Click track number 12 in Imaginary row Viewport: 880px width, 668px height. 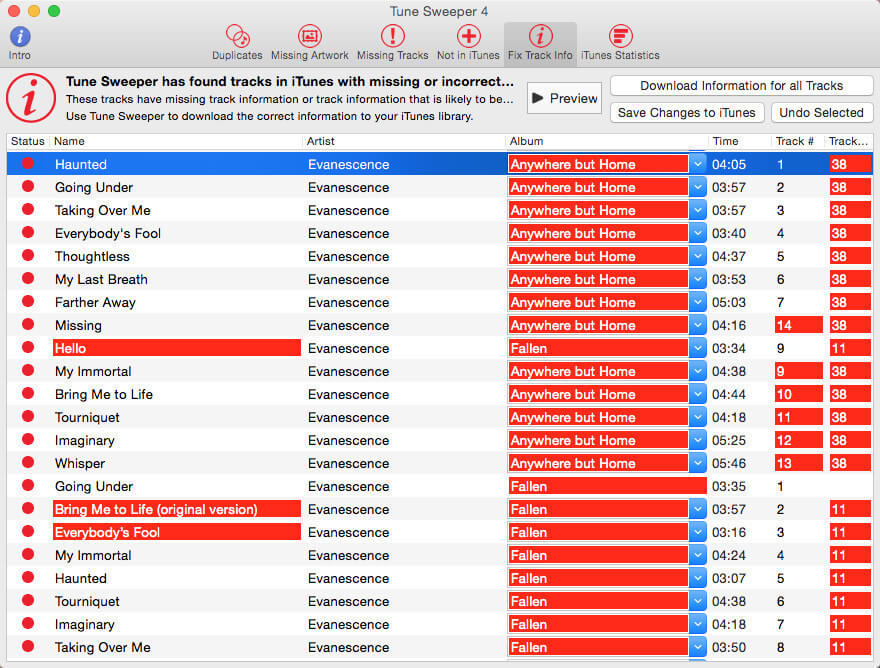pyautogui.click(x=798, y=441)
